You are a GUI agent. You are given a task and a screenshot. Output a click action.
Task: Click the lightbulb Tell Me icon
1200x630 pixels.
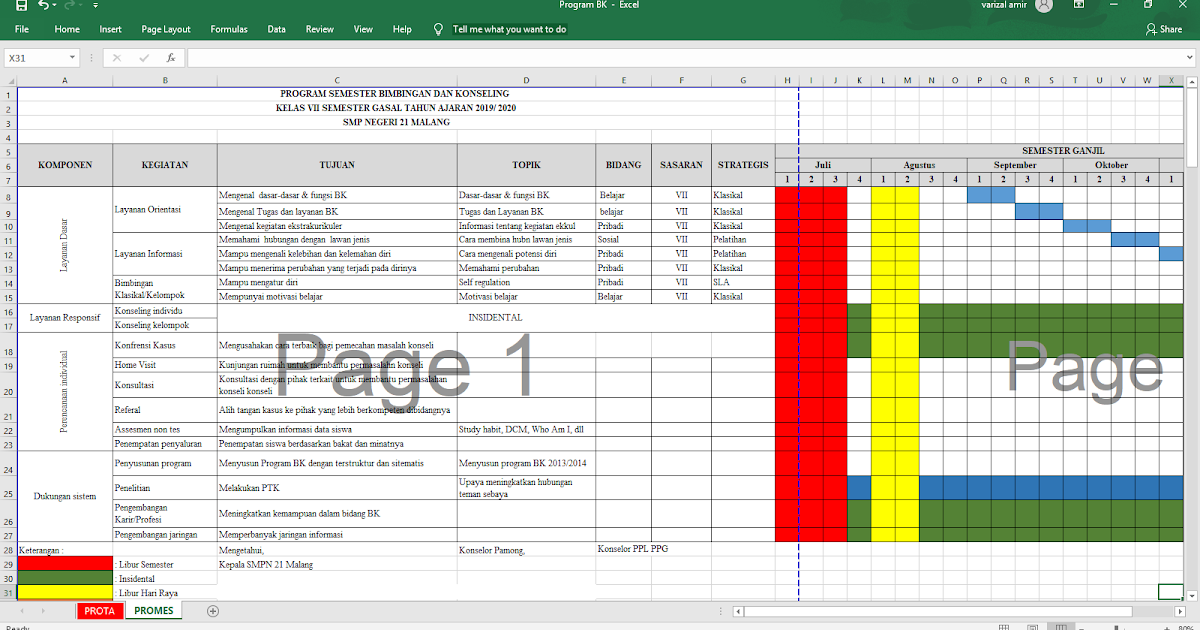tap(438, 29)
